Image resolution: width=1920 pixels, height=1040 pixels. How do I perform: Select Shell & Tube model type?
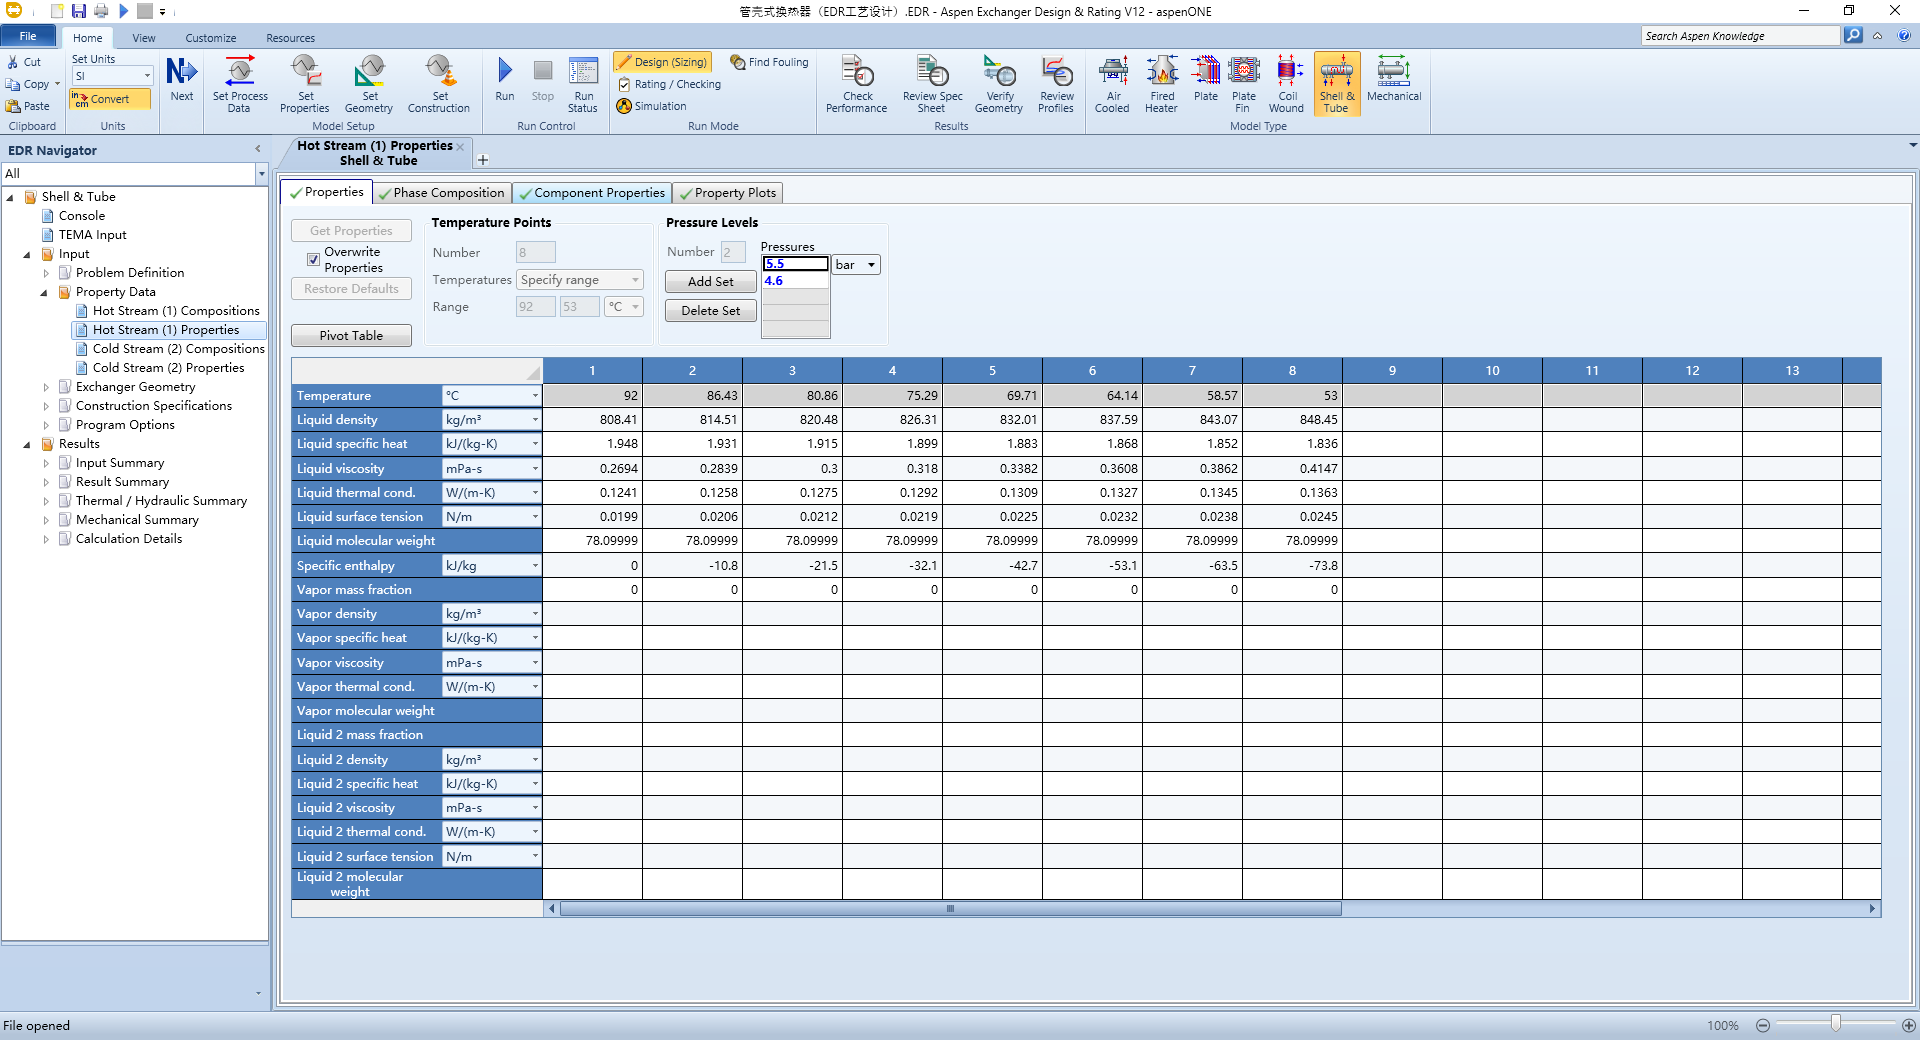coord(1337,84)
